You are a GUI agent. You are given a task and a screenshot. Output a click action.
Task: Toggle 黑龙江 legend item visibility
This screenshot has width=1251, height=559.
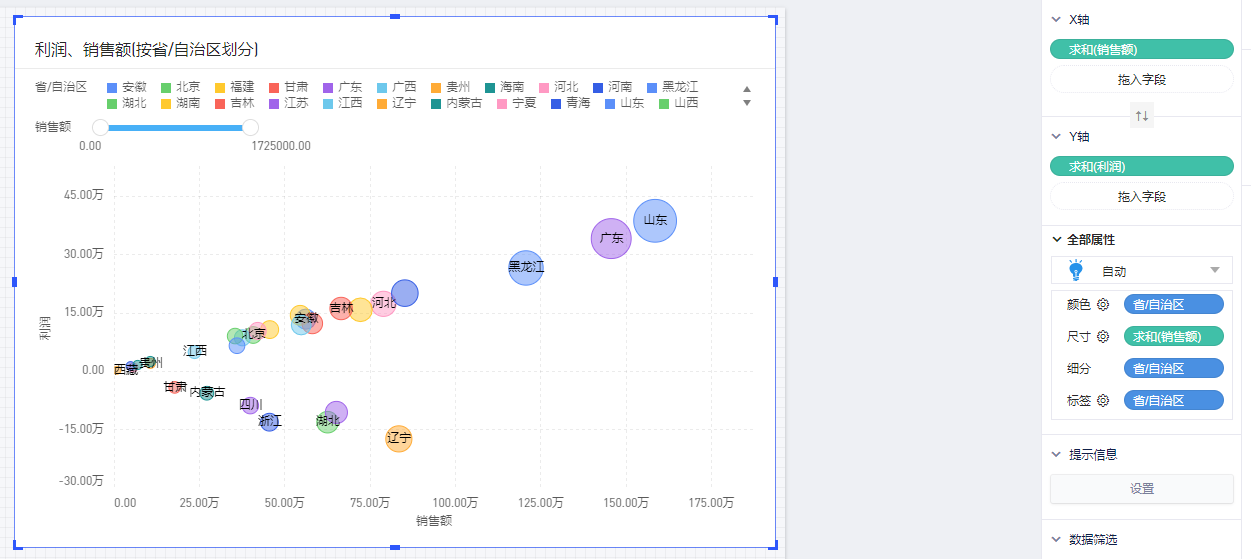[672, 87]
